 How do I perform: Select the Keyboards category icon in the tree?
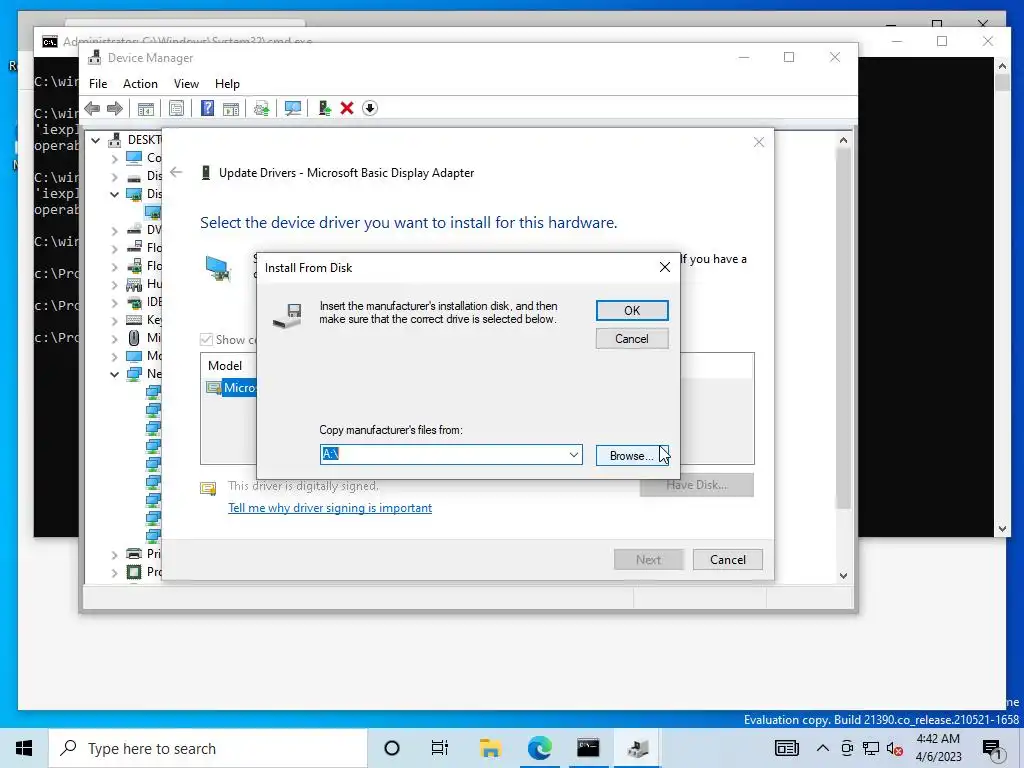pyautogui.click(x=134, y=319)
